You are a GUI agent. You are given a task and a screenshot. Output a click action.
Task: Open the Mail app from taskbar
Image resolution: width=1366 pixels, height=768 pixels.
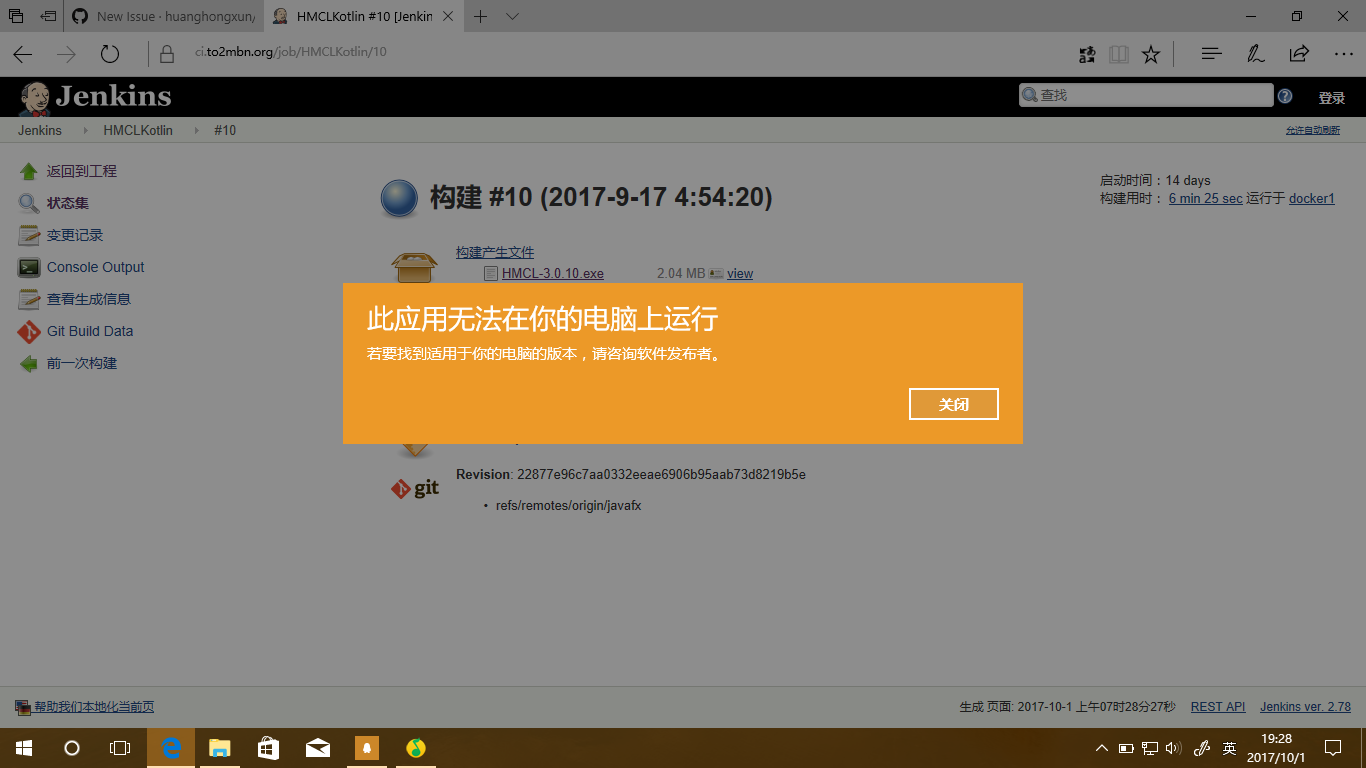coord(318,748)
